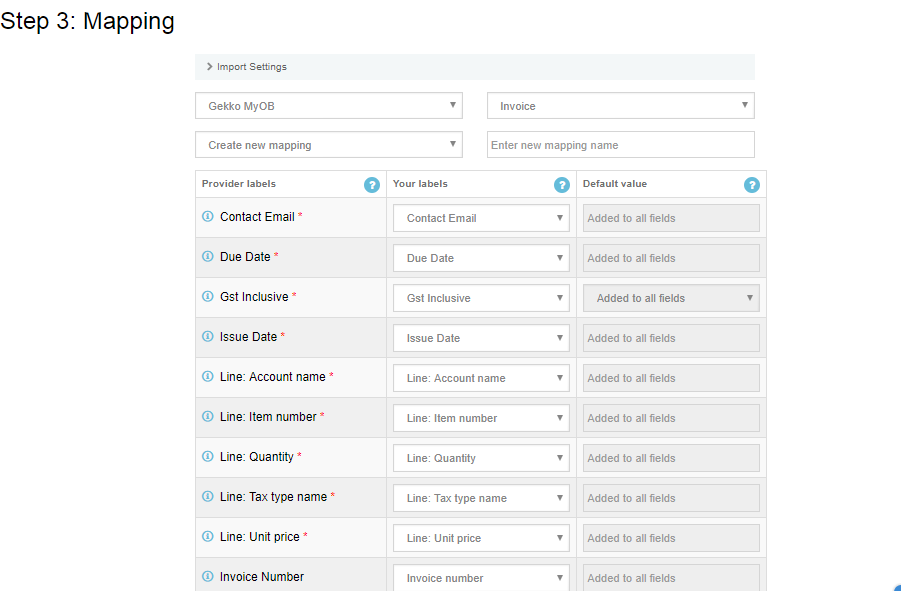Click the Invoice Number provider label text

(262, 577)
